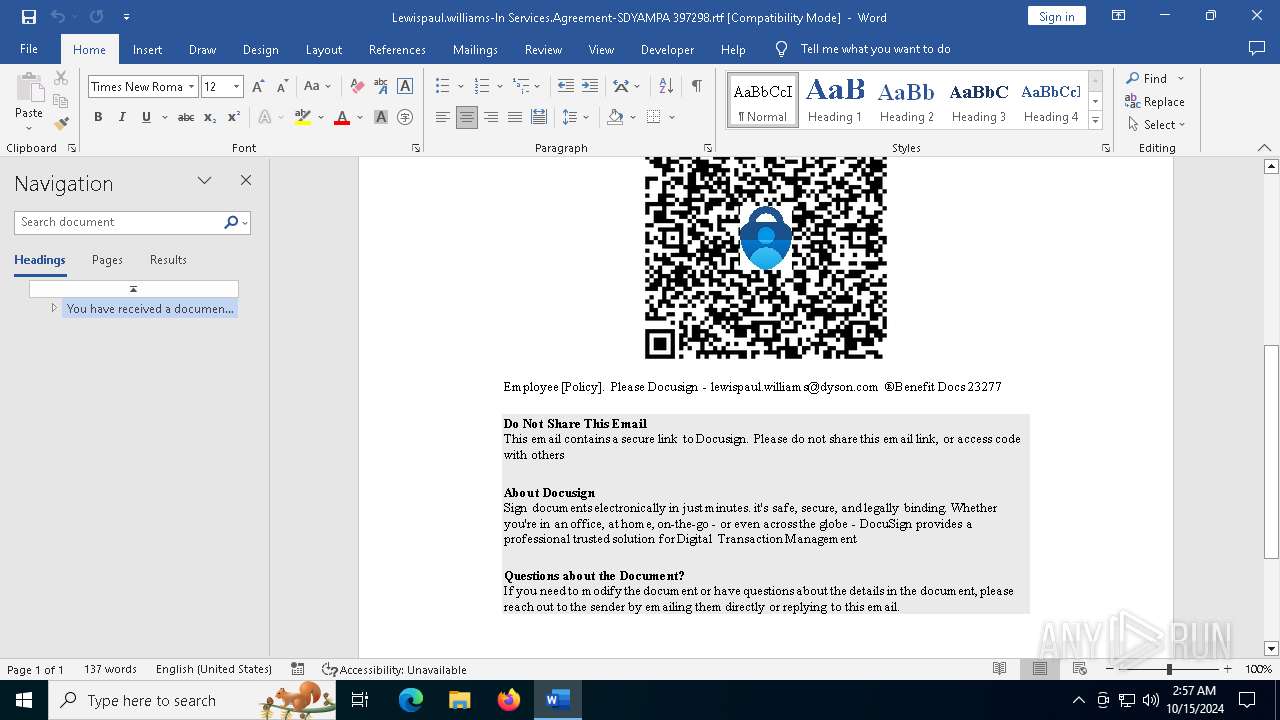Screen dimensions: 1280x720
Task: Open Ribbon Display Options icon
Action: [1119, 16]
